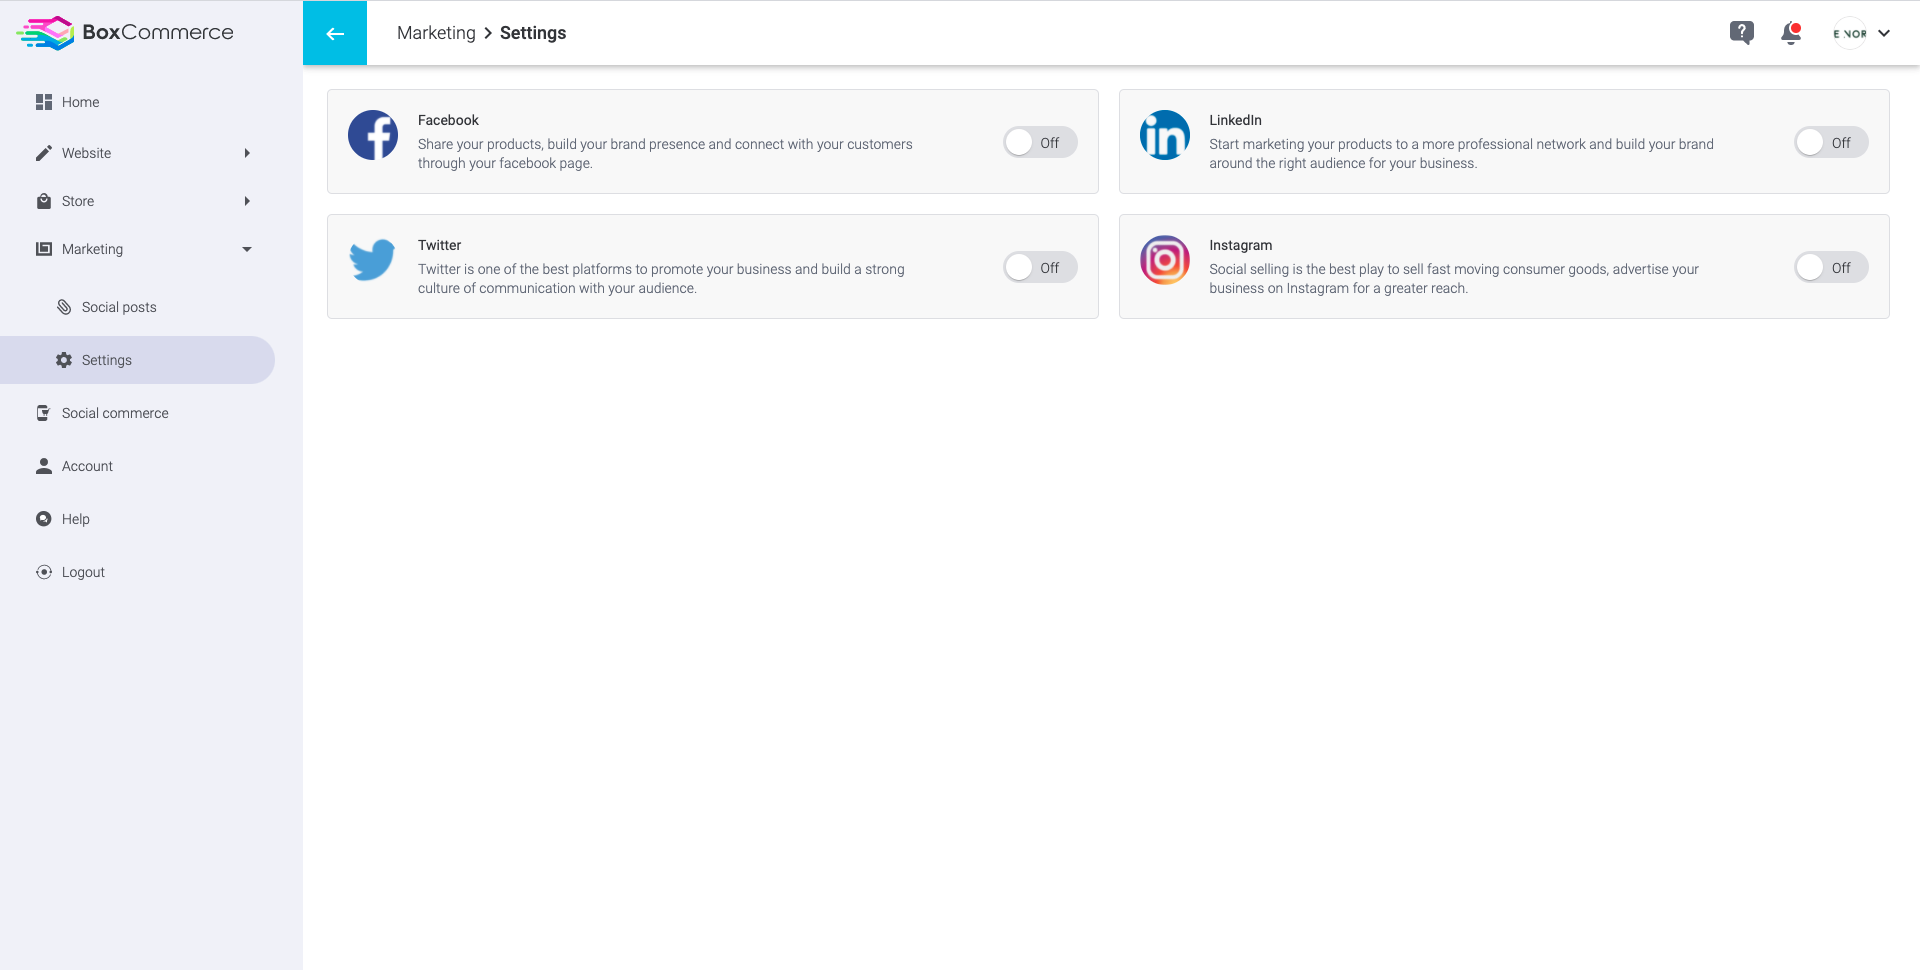Select the Social commerce sidebar icon
Screen dimensions: 1920x970
click(43, 413)
